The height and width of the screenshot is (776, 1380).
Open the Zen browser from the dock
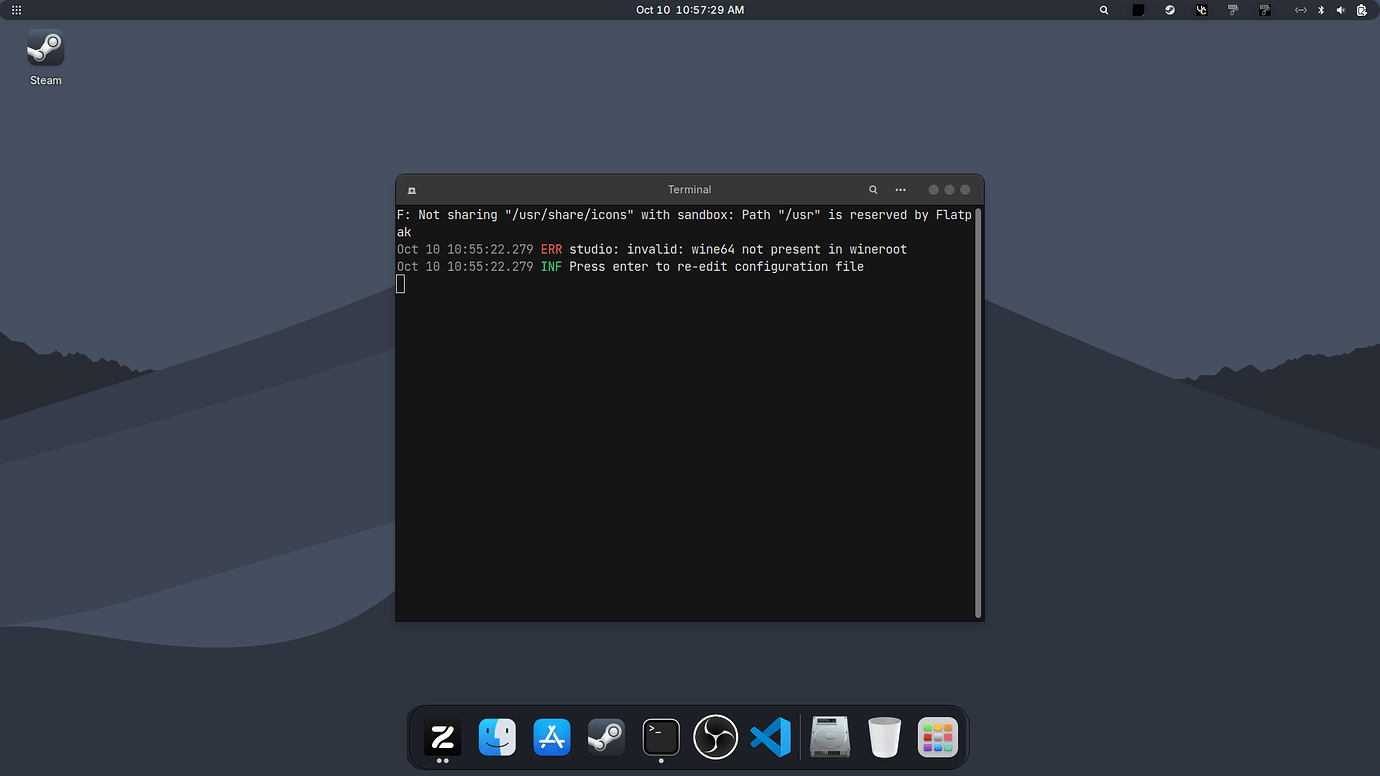click(443, 737)
